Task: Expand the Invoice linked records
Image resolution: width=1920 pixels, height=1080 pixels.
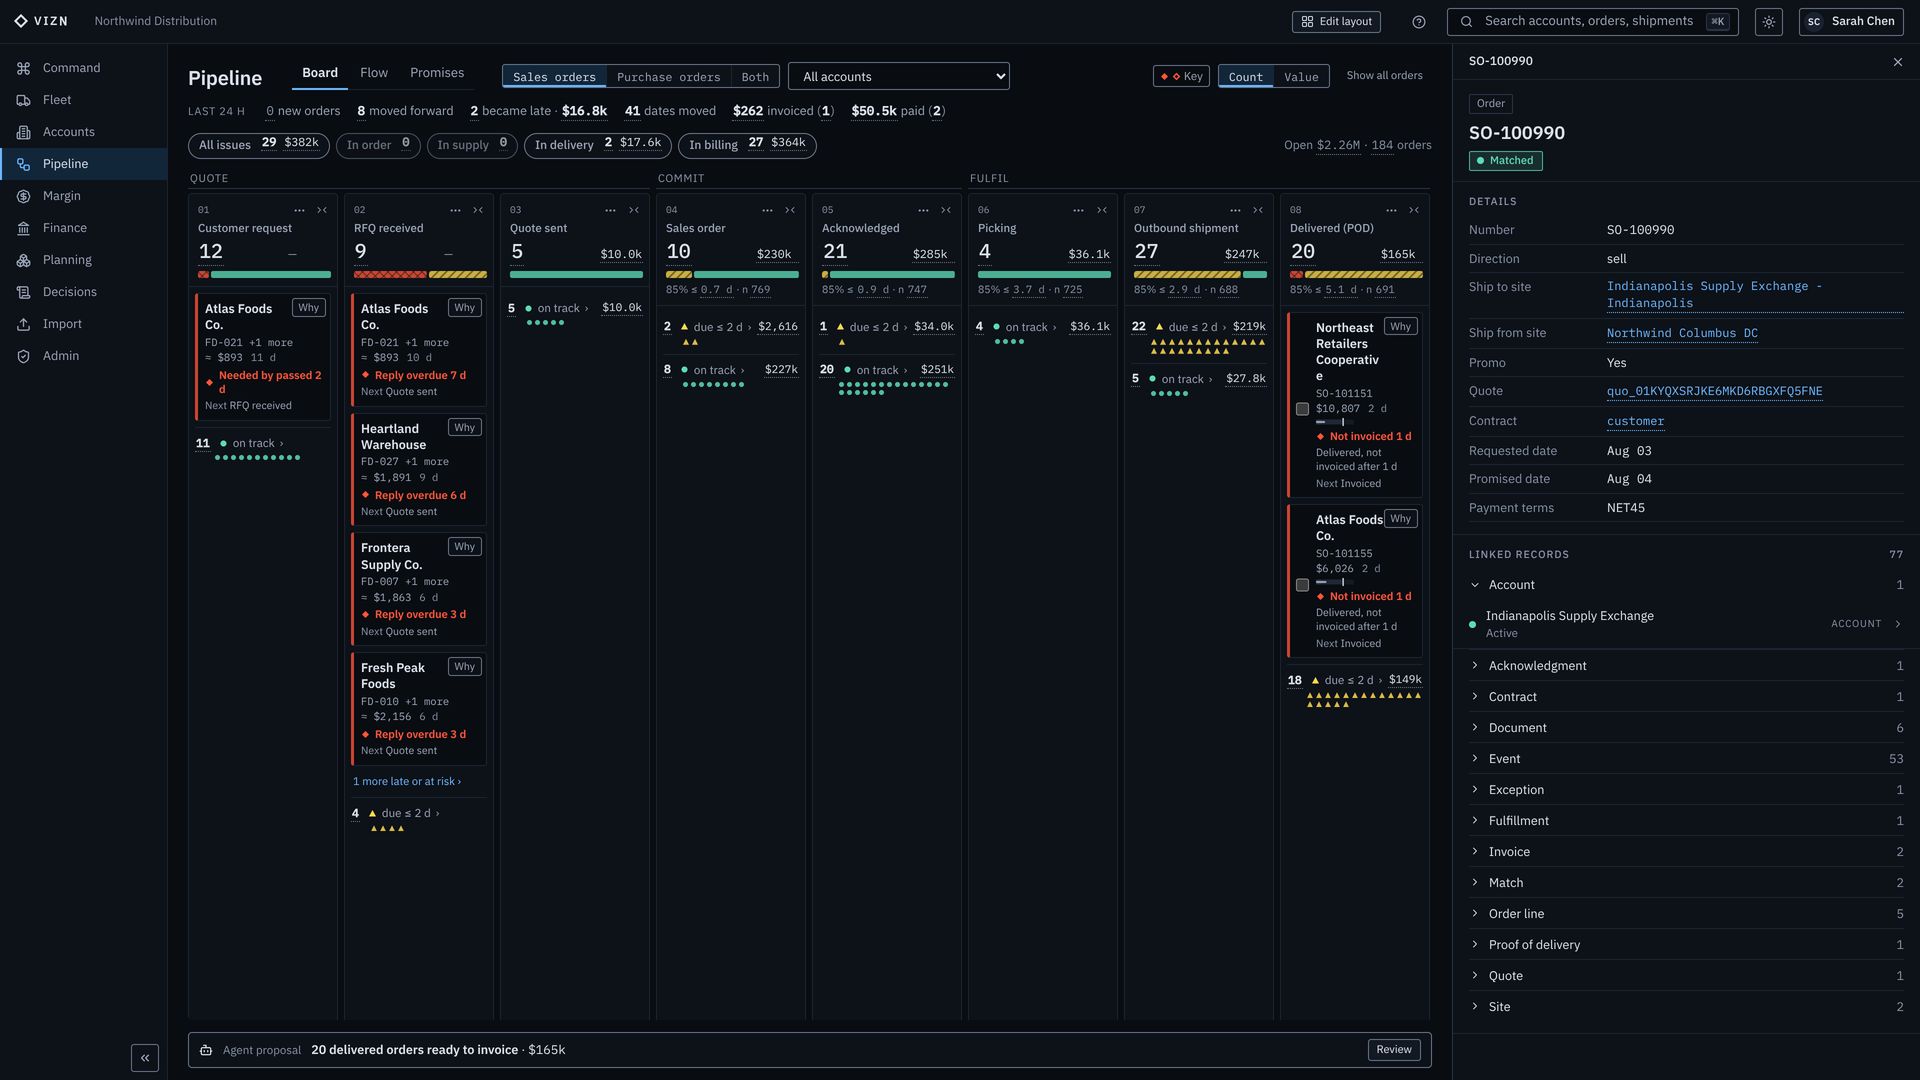Action: (1686, 852)
